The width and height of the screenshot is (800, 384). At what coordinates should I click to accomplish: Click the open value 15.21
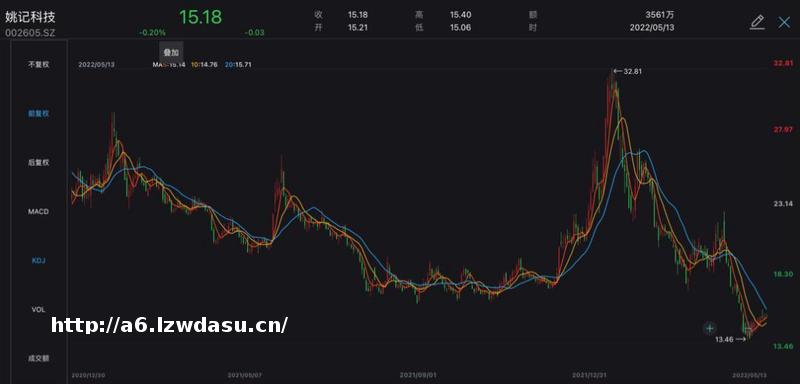click(358, 28)
